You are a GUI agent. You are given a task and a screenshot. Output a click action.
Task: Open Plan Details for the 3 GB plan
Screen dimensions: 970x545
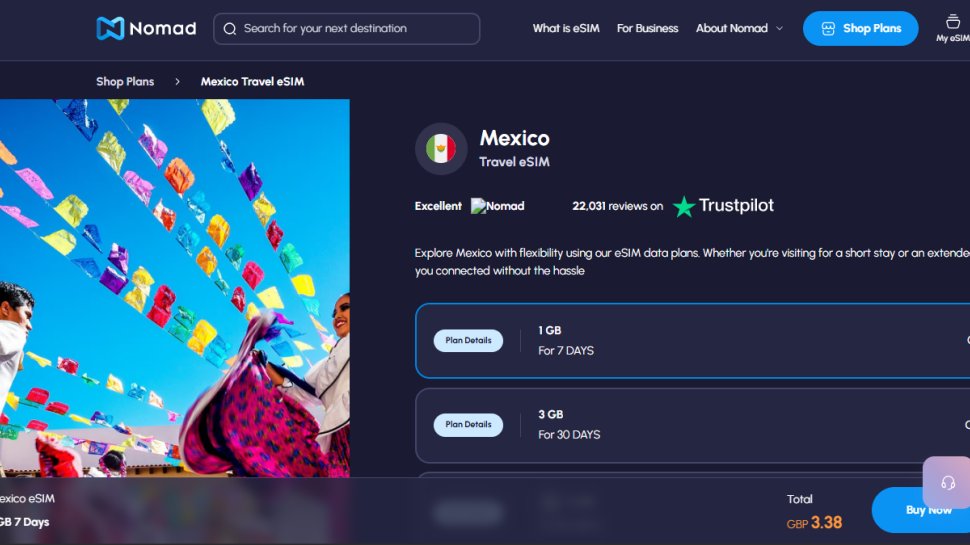point(468,424)
